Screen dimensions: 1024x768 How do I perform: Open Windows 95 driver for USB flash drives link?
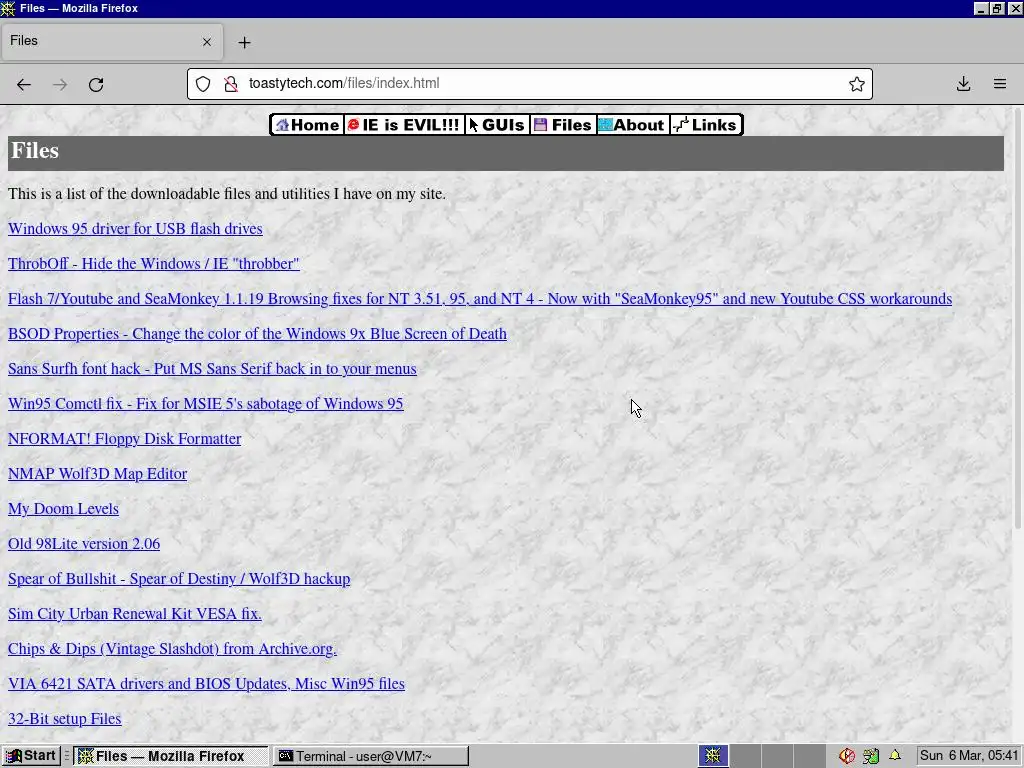[135, 229]
